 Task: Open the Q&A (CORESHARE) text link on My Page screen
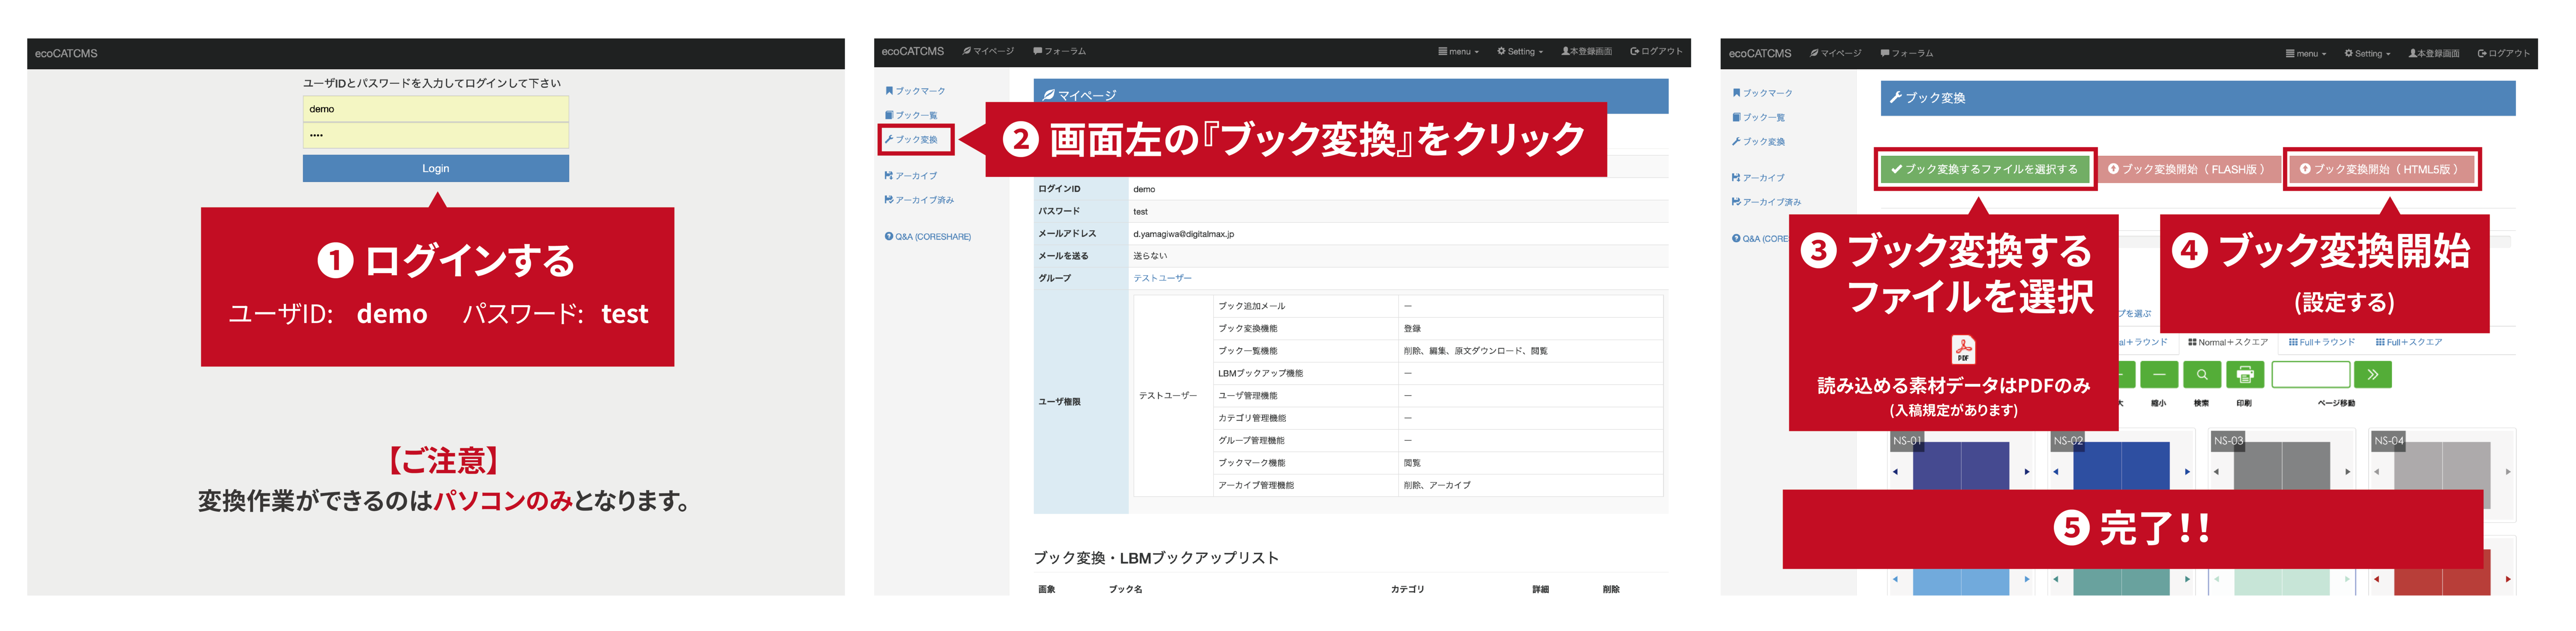tap(933, 237)
